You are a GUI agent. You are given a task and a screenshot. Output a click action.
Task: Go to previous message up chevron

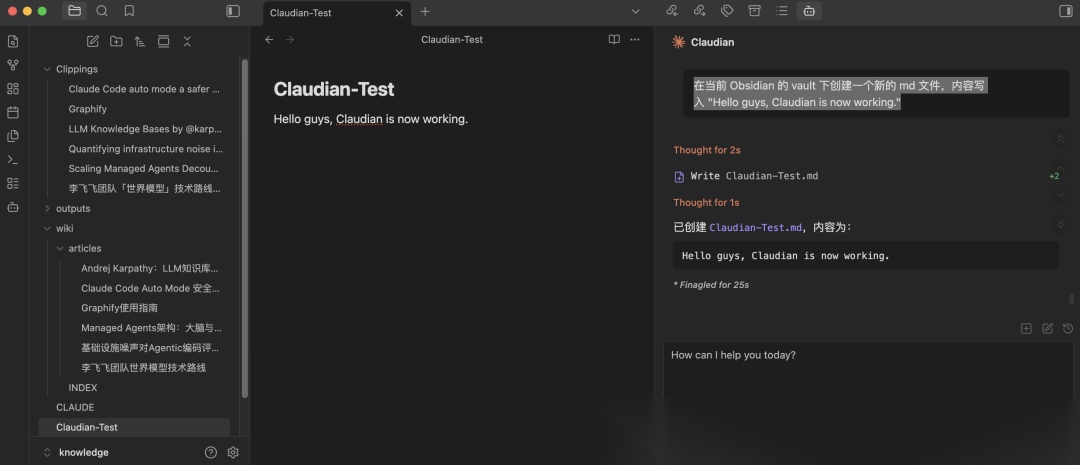point(1061,167)
